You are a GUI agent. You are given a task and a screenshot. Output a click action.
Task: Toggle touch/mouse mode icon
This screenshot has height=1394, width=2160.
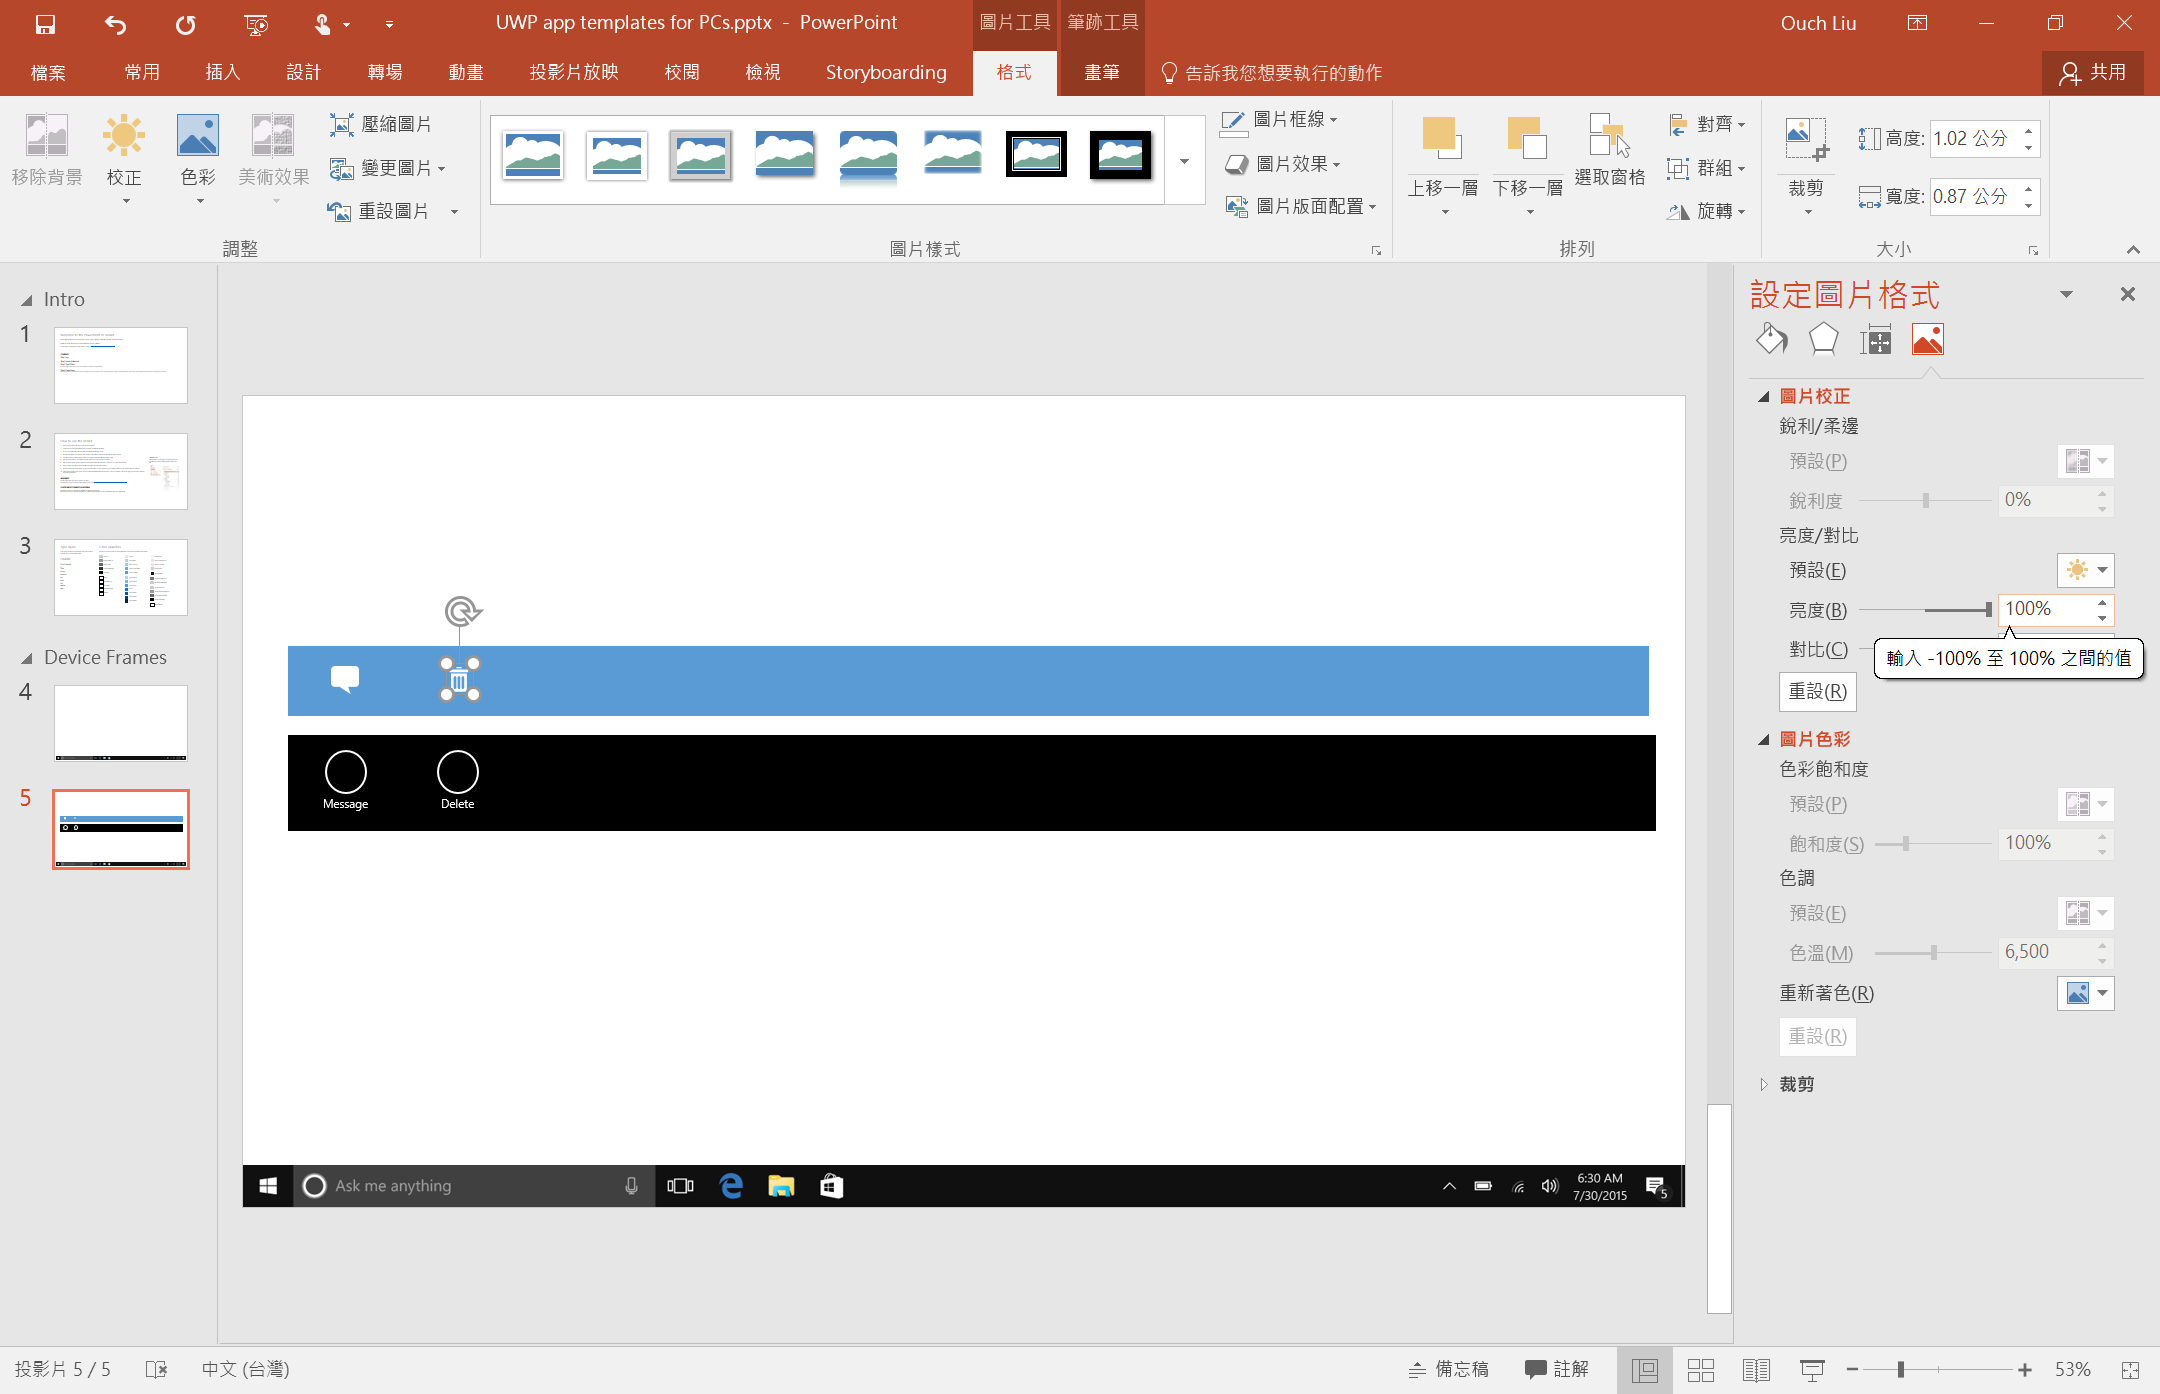323,24
